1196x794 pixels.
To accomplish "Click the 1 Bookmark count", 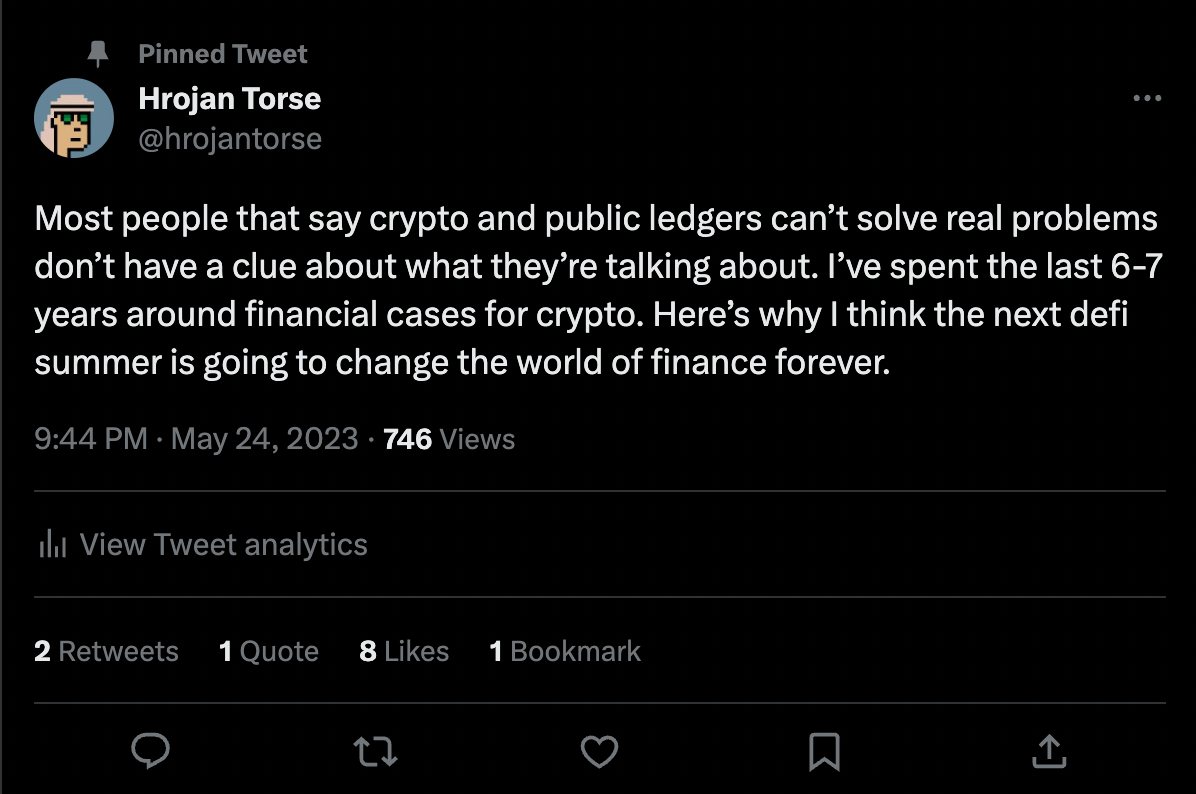I will (564, 652).
